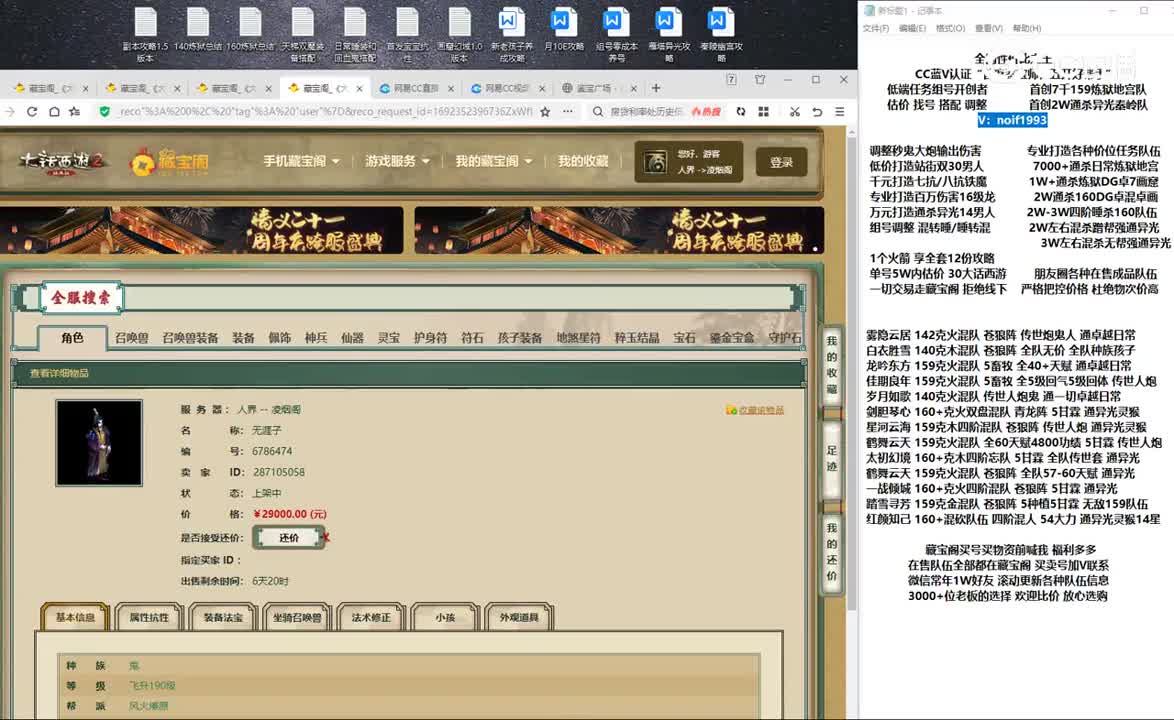Click the seller ID '287105058'

(x=279, y=472)
